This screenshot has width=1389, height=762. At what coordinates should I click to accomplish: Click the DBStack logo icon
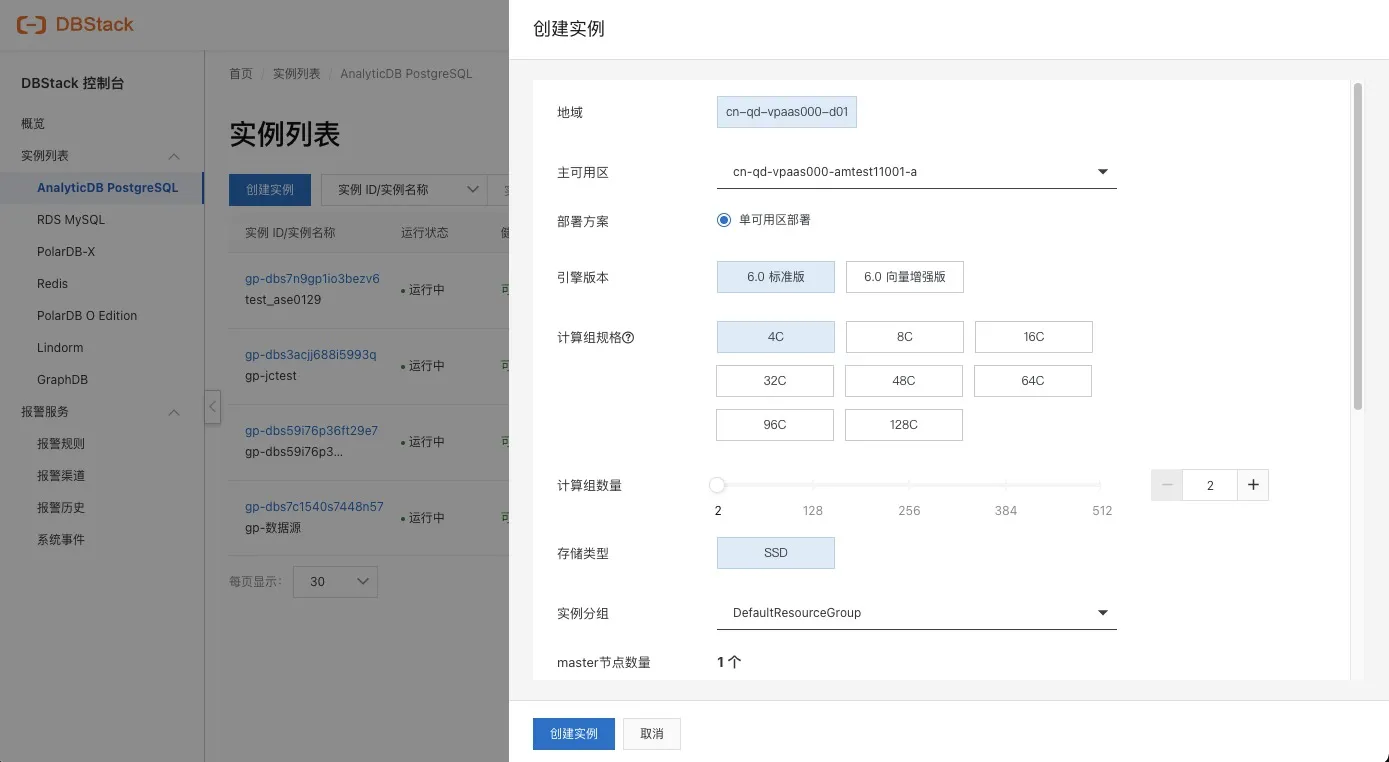pos(31,24)
